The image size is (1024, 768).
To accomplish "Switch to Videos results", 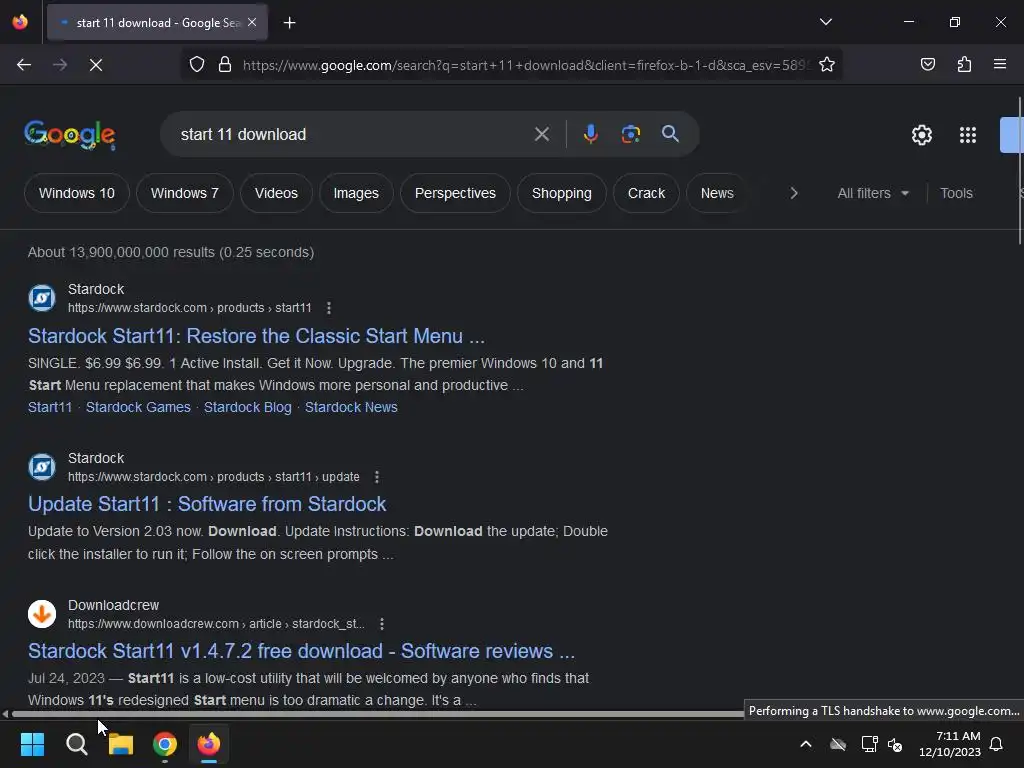I will (x=276, y=193).
